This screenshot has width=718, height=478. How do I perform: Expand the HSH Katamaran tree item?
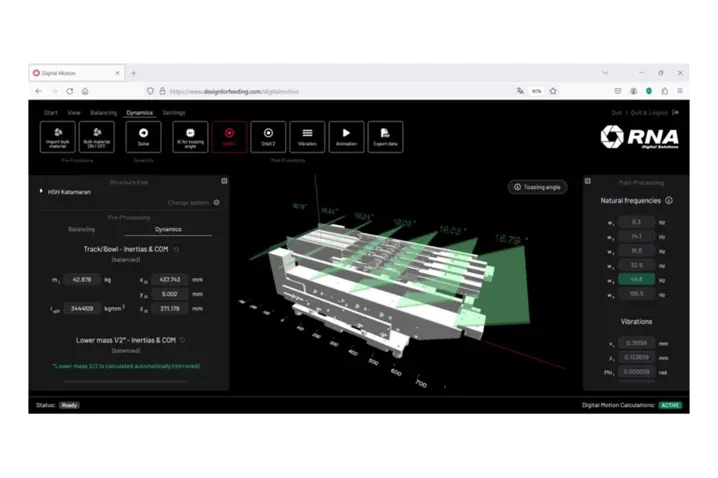[x=41, y=191]
